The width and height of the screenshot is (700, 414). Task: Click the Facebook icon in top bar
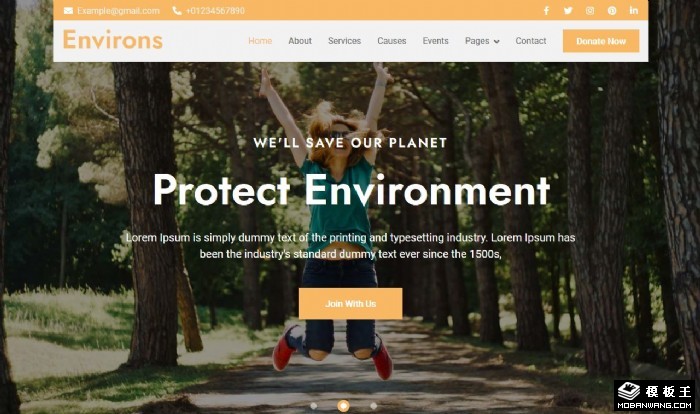[x=546, y=10]
